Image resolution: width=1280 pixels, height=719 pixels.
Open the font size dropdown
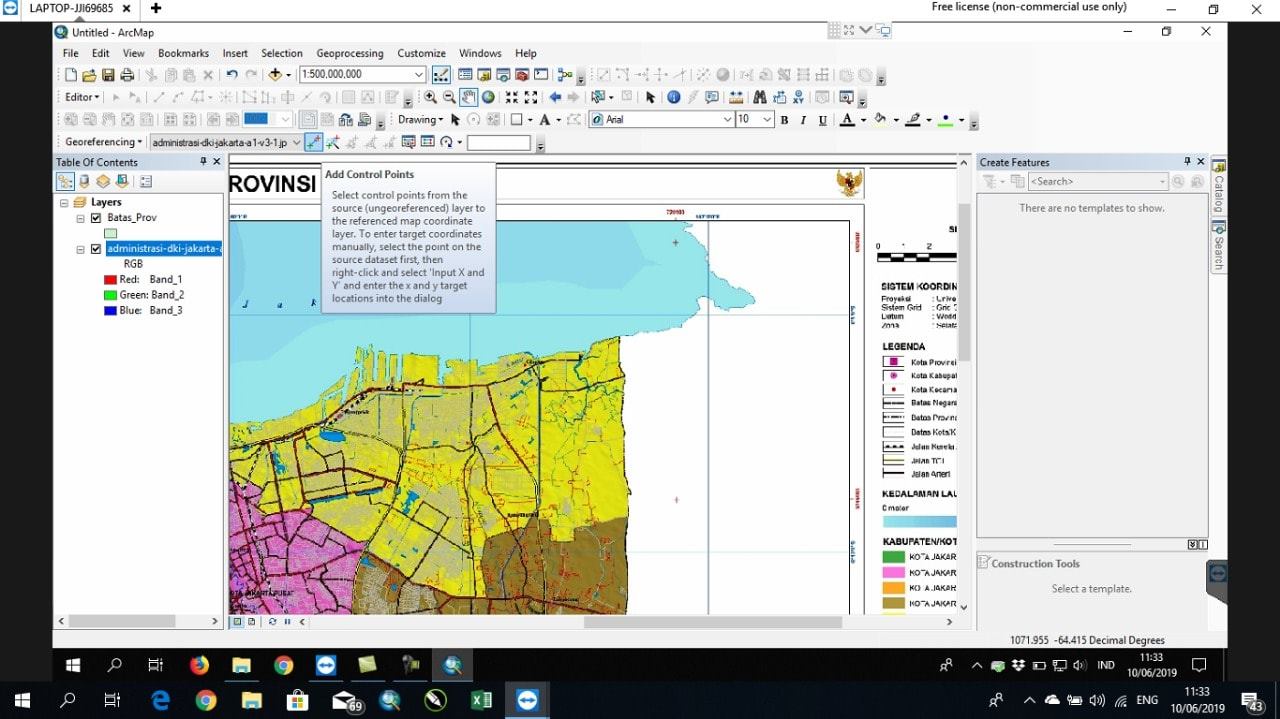coord(767,119)
